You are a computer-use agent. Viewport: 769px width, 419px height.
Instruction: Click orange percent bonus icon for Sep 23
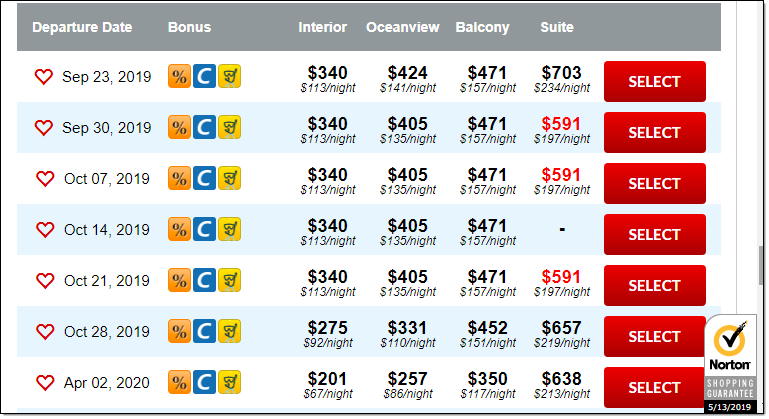[179, 77]
